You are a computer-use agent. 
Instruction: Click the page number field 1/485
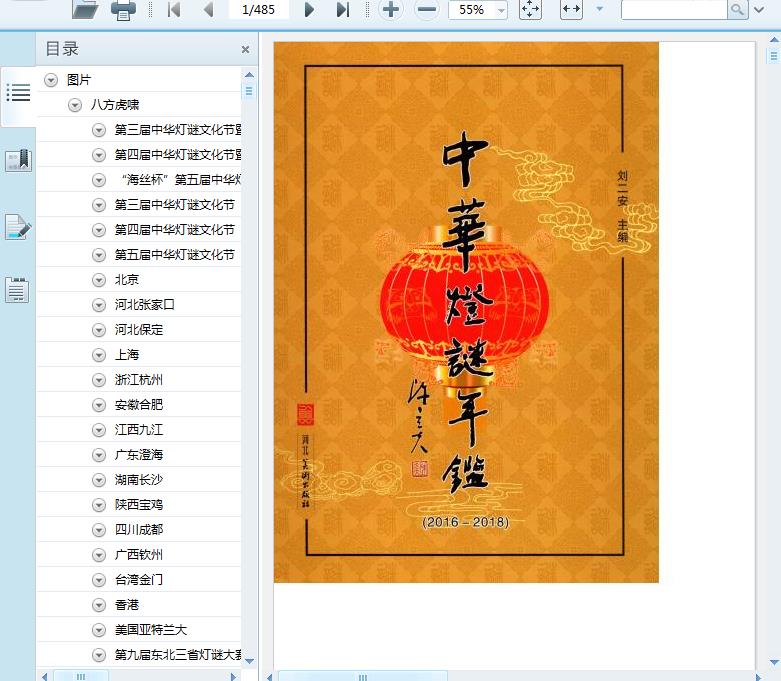pos(259,9)
